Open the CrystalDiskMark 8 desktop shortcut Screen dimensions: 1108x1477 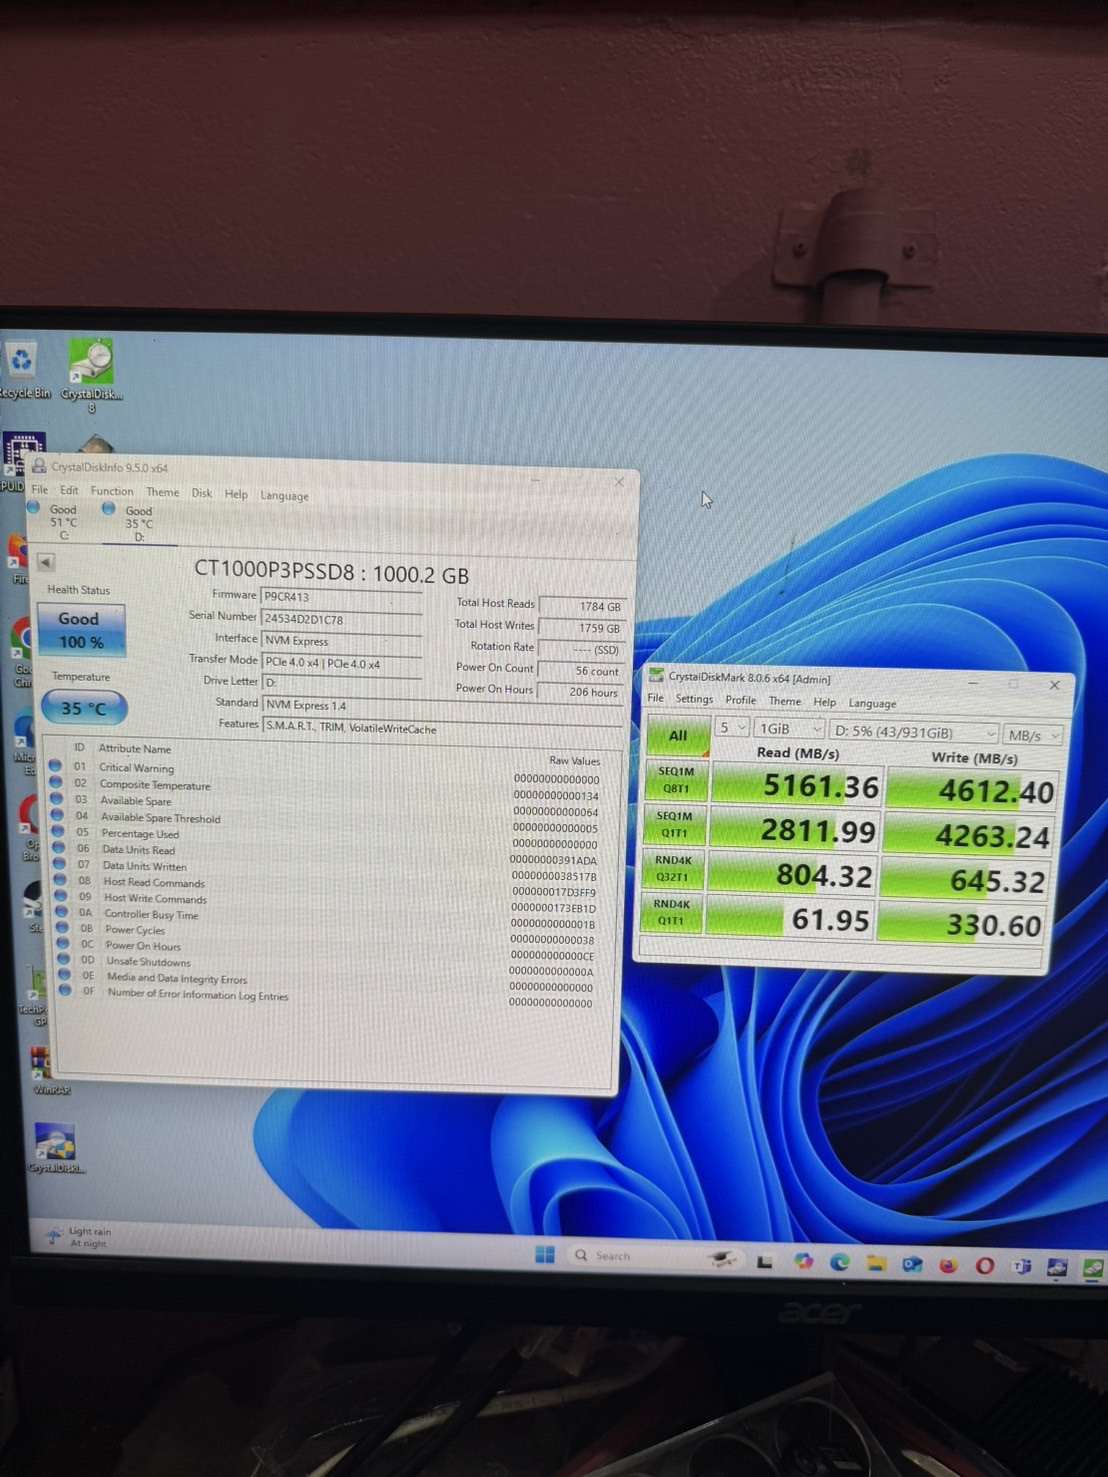click(x=92, y=374)
